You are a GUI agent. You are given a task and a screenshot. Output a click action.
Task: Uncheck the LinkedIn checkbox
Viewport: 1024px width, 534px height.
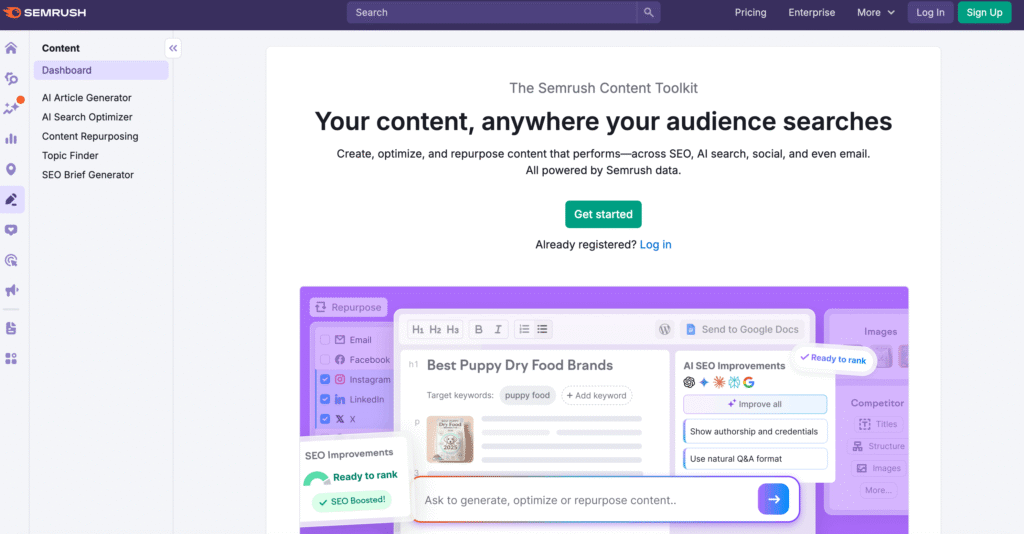[x=325, y=399]
